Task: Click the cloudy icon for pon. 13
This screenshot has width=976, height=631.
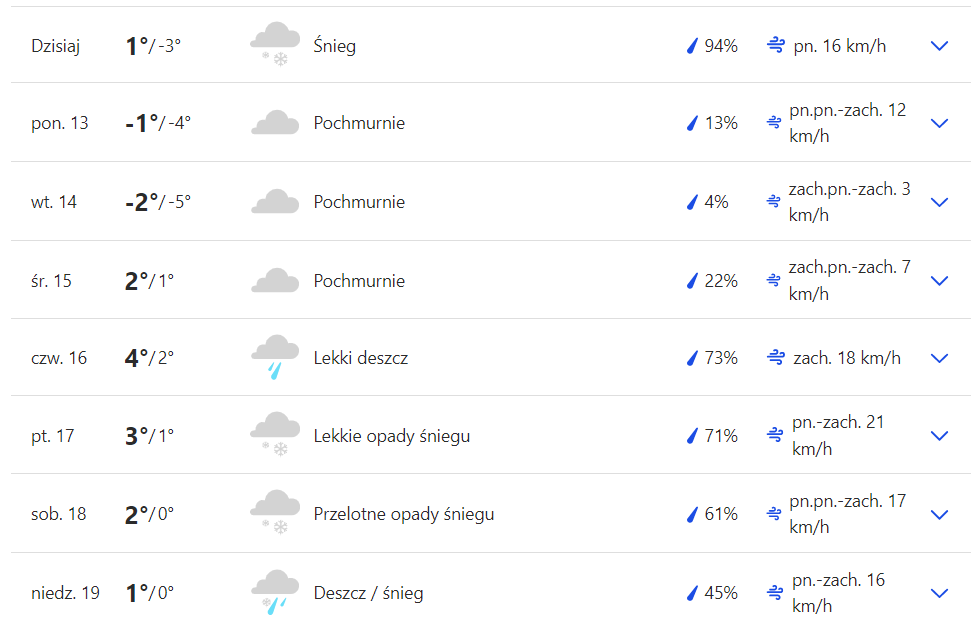Action: click(x=275, y=123)
